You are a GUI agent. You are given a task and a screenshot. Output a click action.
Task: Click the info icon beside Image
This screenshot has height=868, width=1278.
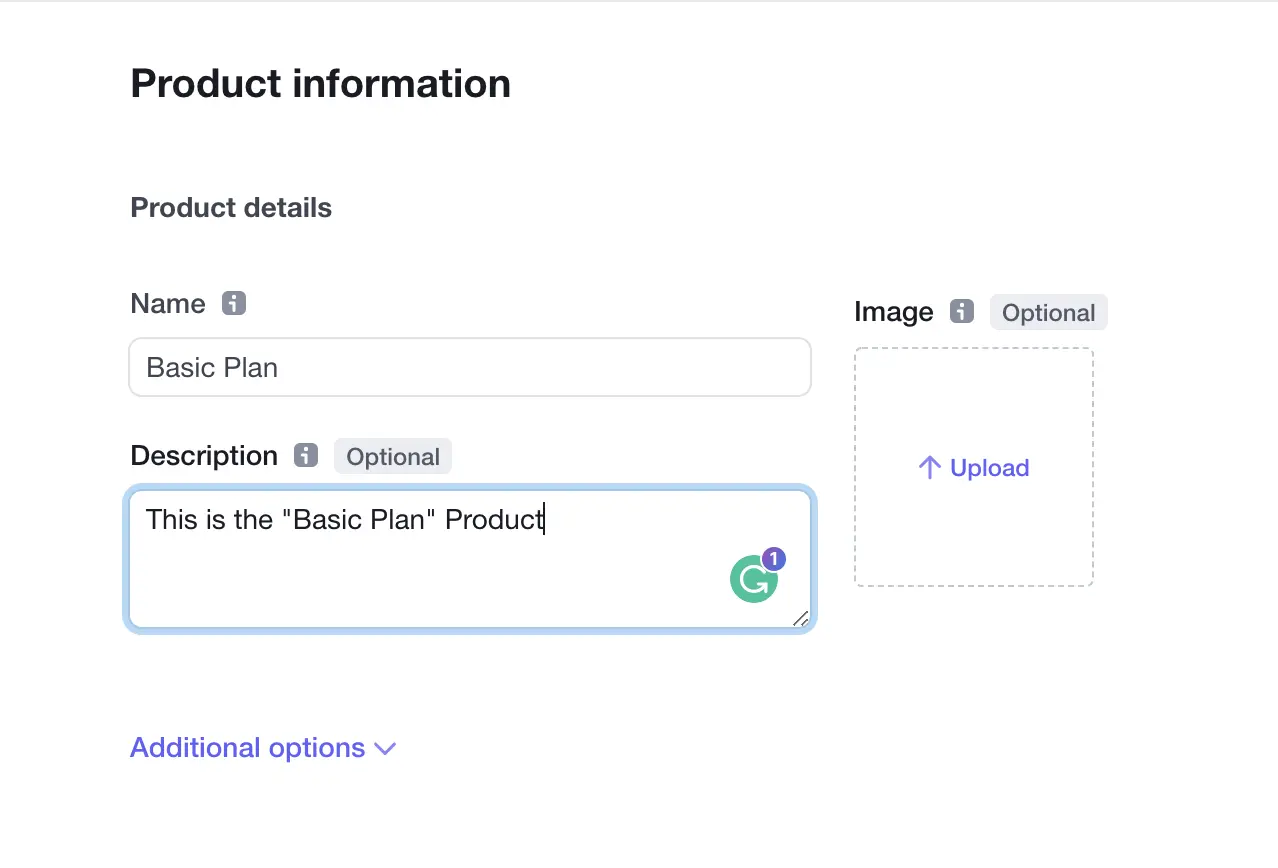point(962,311)
